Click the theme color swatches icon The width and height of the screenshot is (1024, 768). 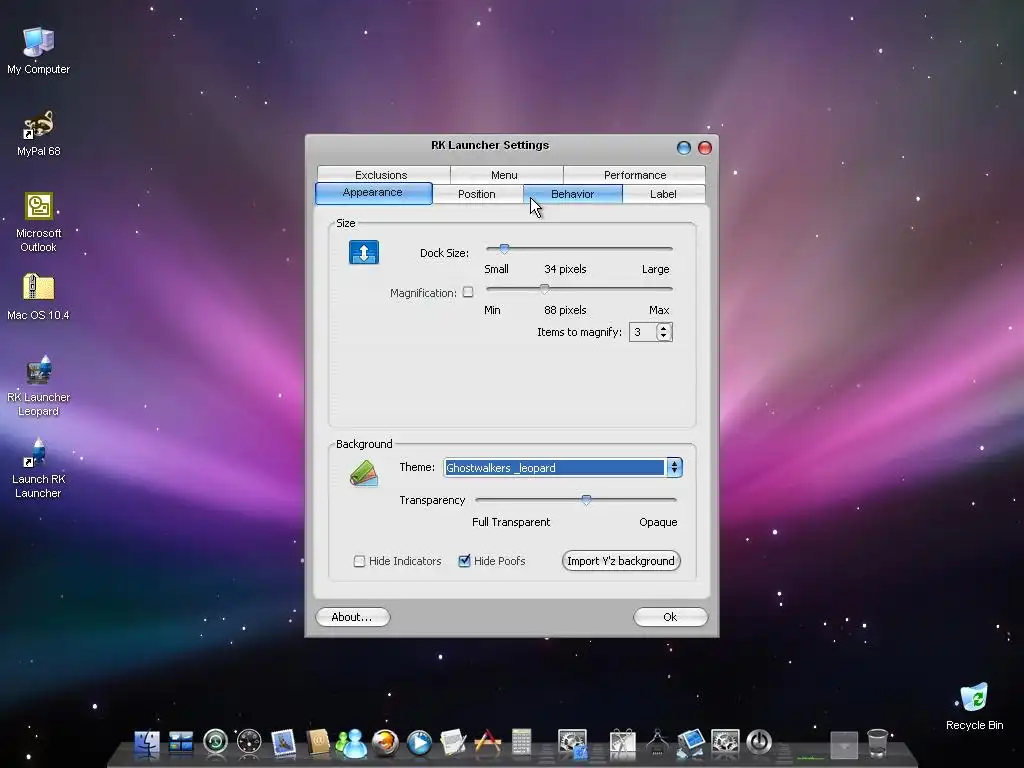pyautogui.click(x=364, y=473)
